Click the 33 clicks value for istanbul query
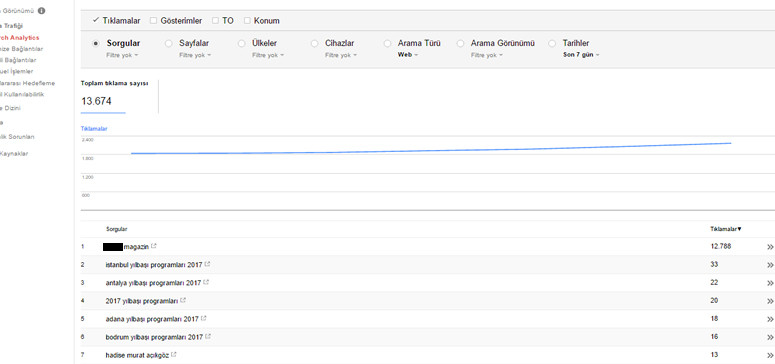 [x=714, y=265]
